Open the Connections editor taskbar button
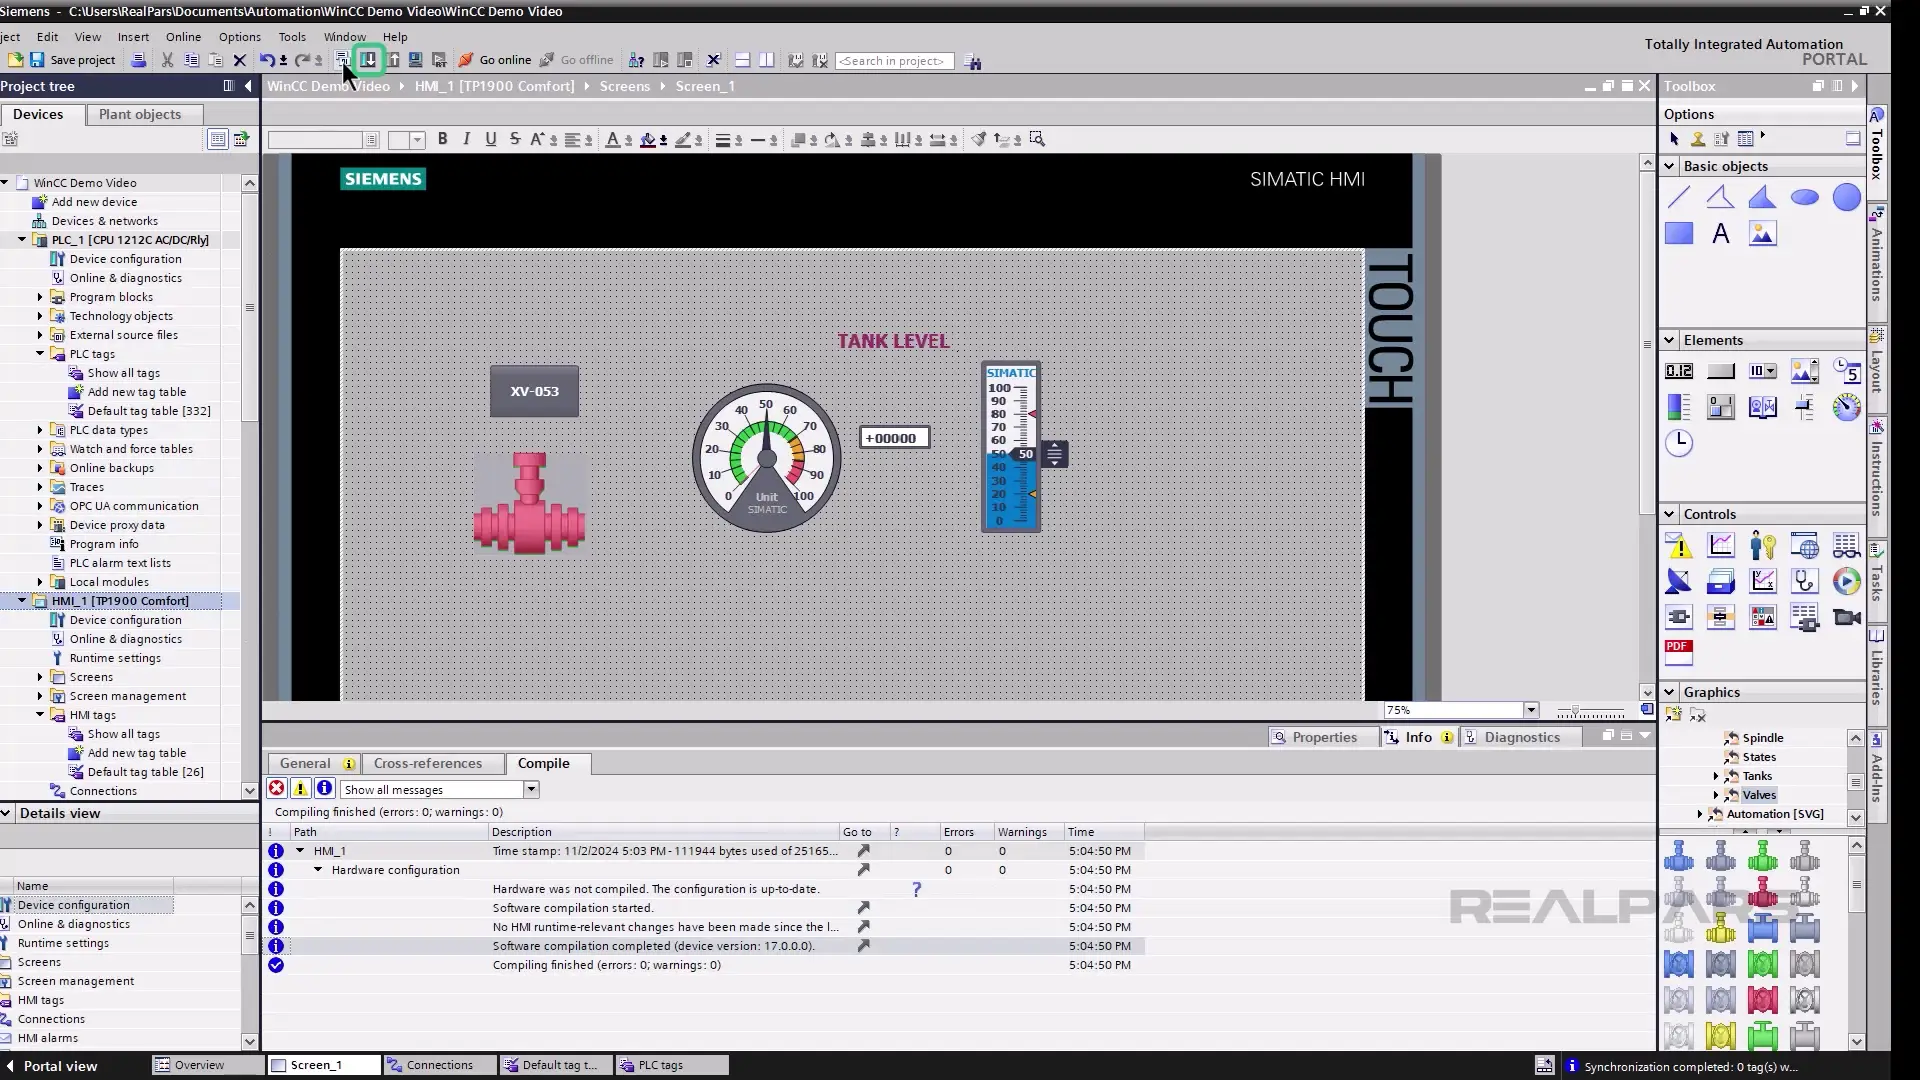1920x1080 pixels. click(440, 1065)
